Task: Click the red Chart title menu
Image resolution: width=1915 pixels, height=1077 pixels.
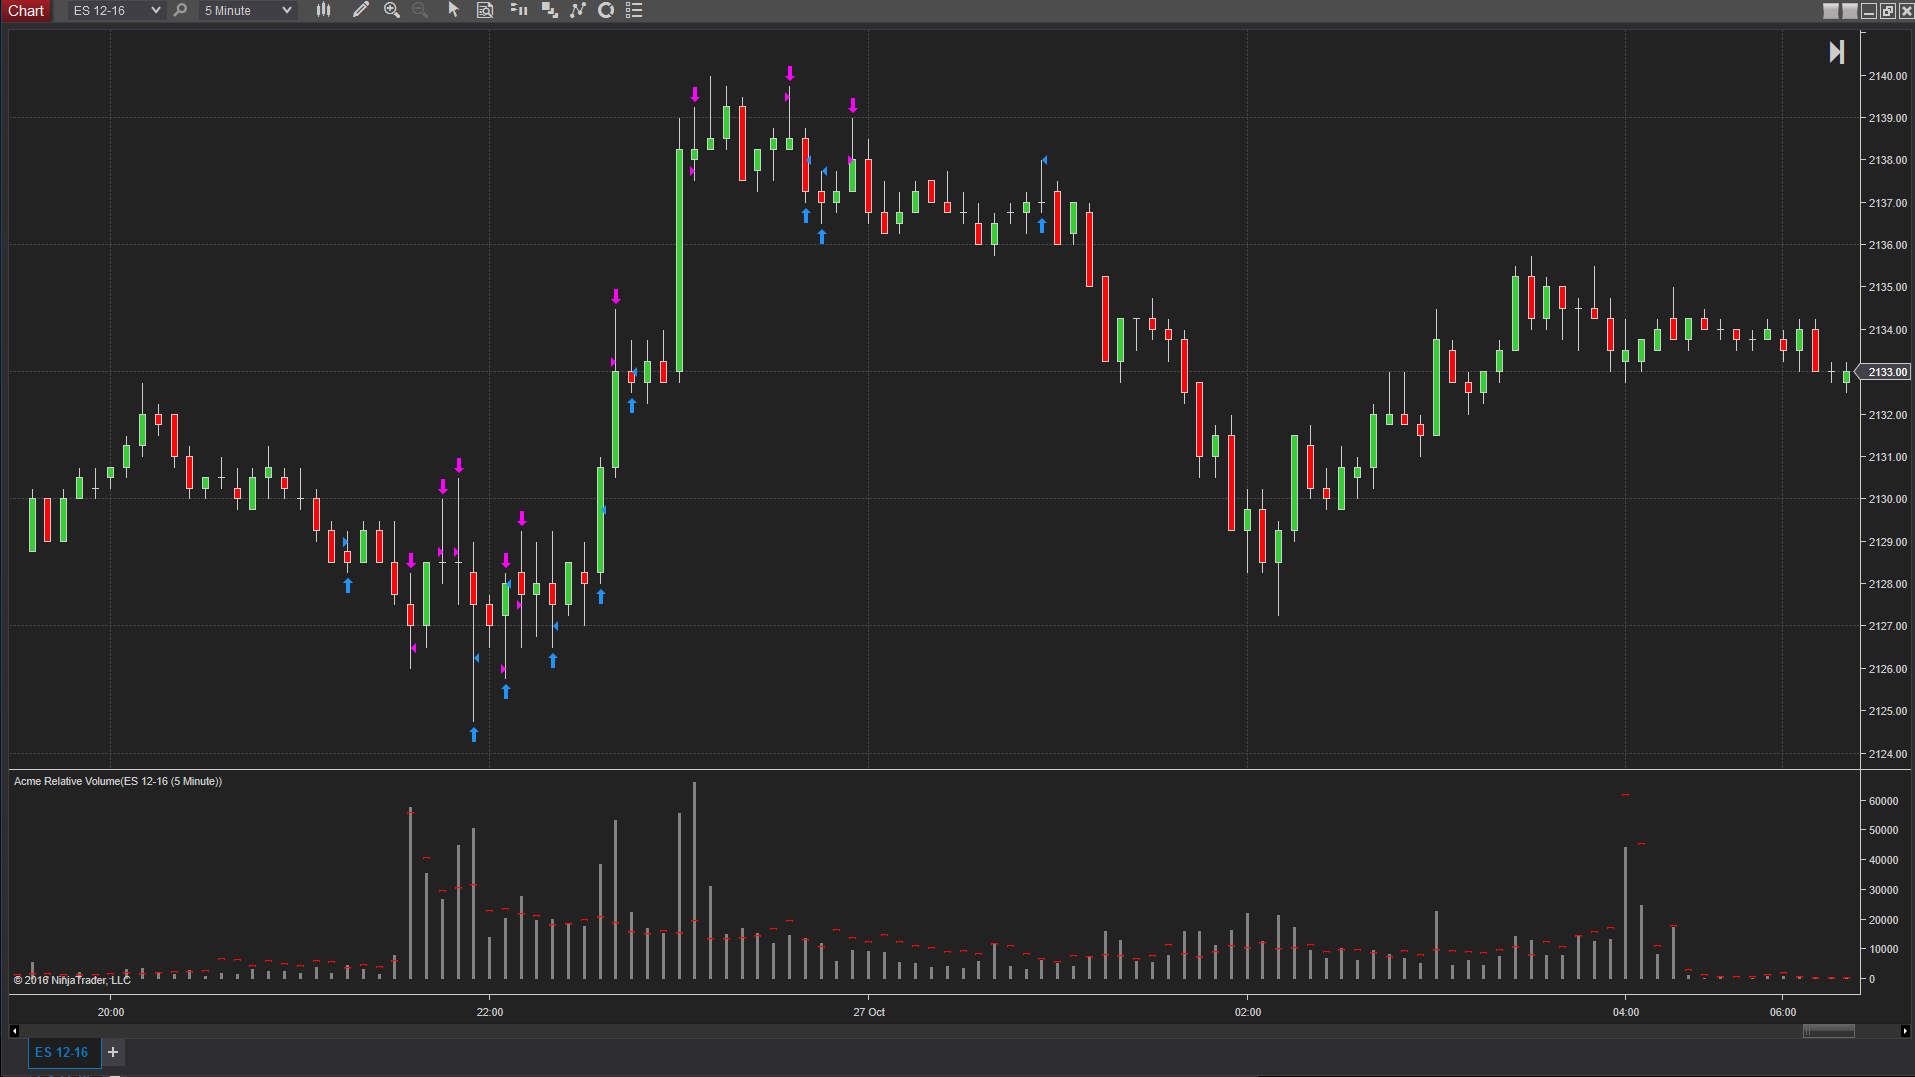Action: [26, 10]
